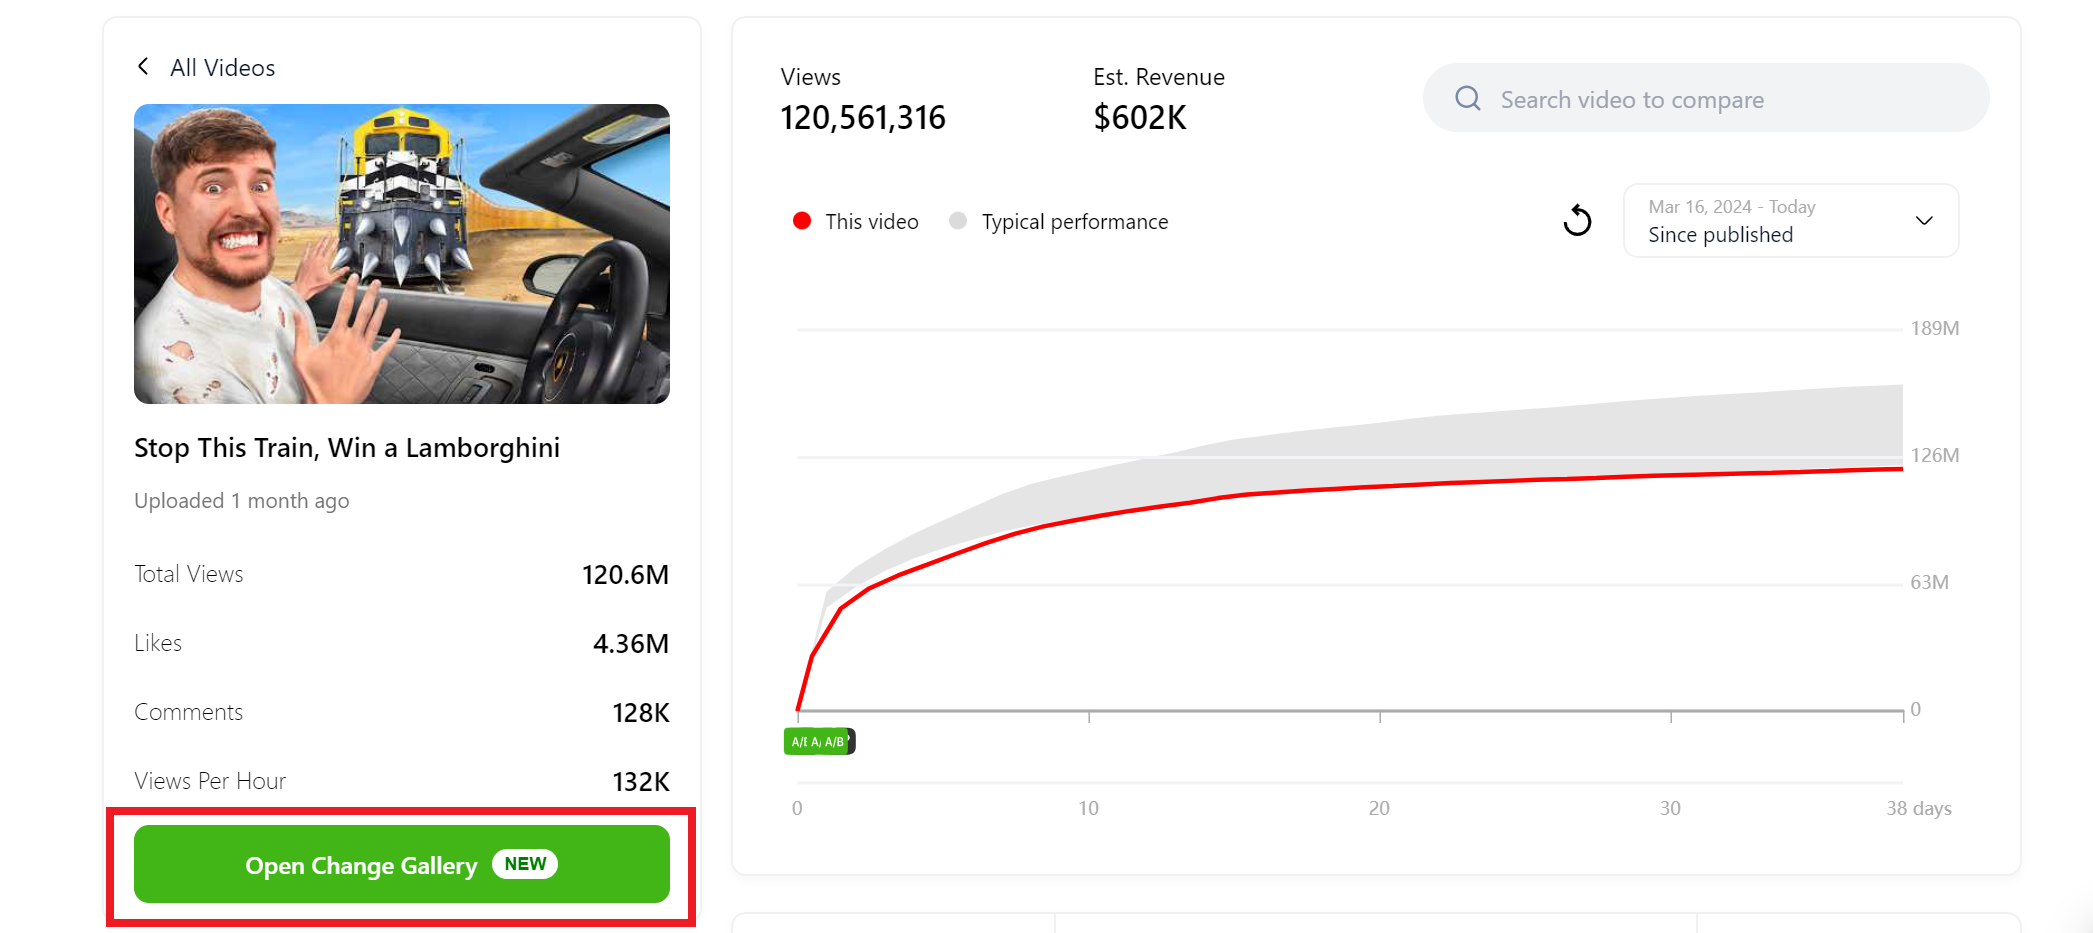Click the red This video legend dot

(x=802, y=221)
